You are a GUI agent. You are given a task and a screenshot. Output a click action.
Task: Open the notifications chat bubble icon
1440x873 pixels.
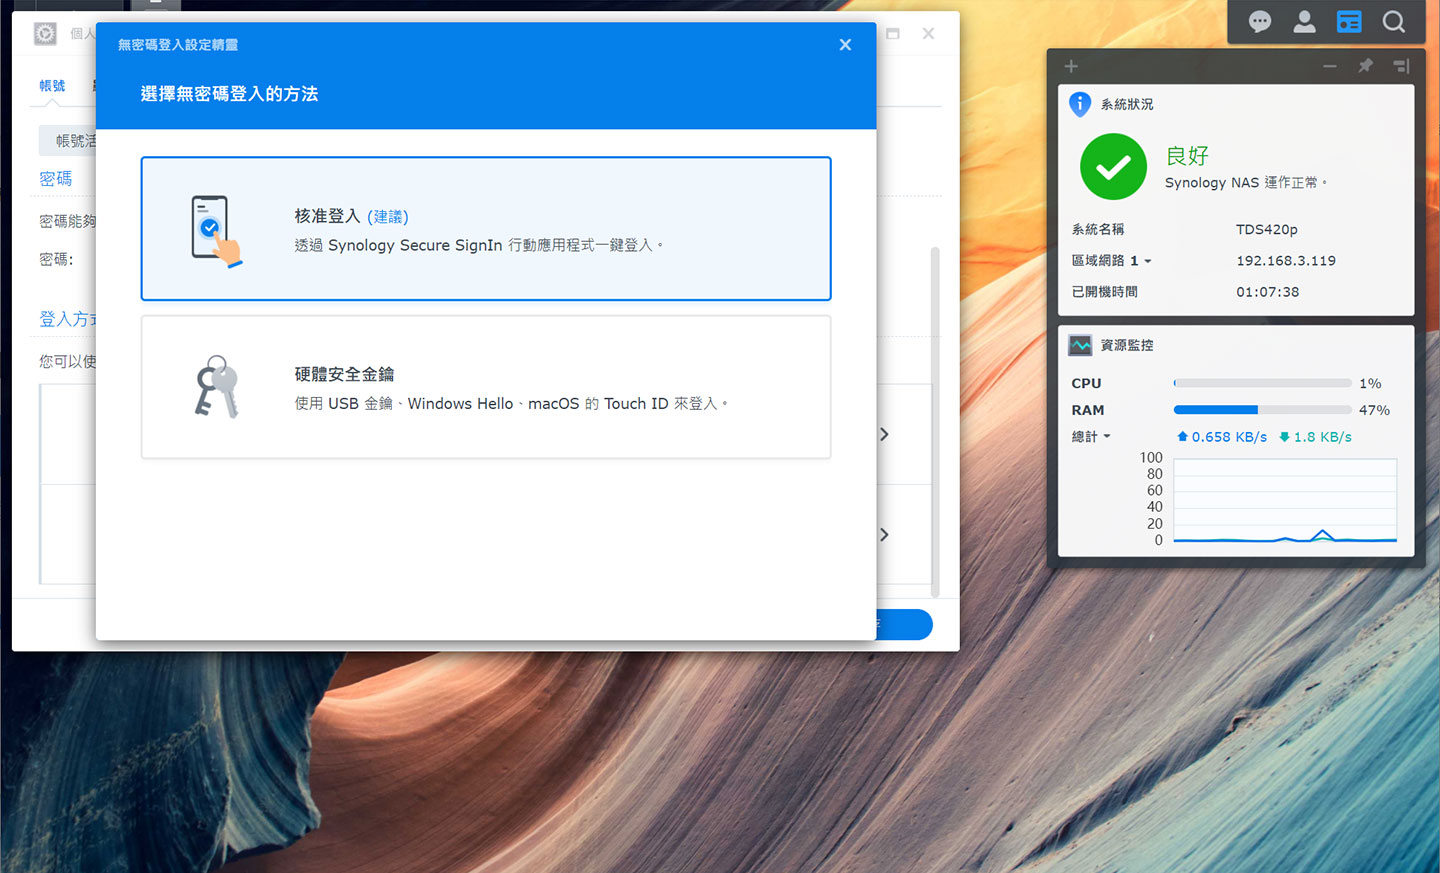point(1259,21)
